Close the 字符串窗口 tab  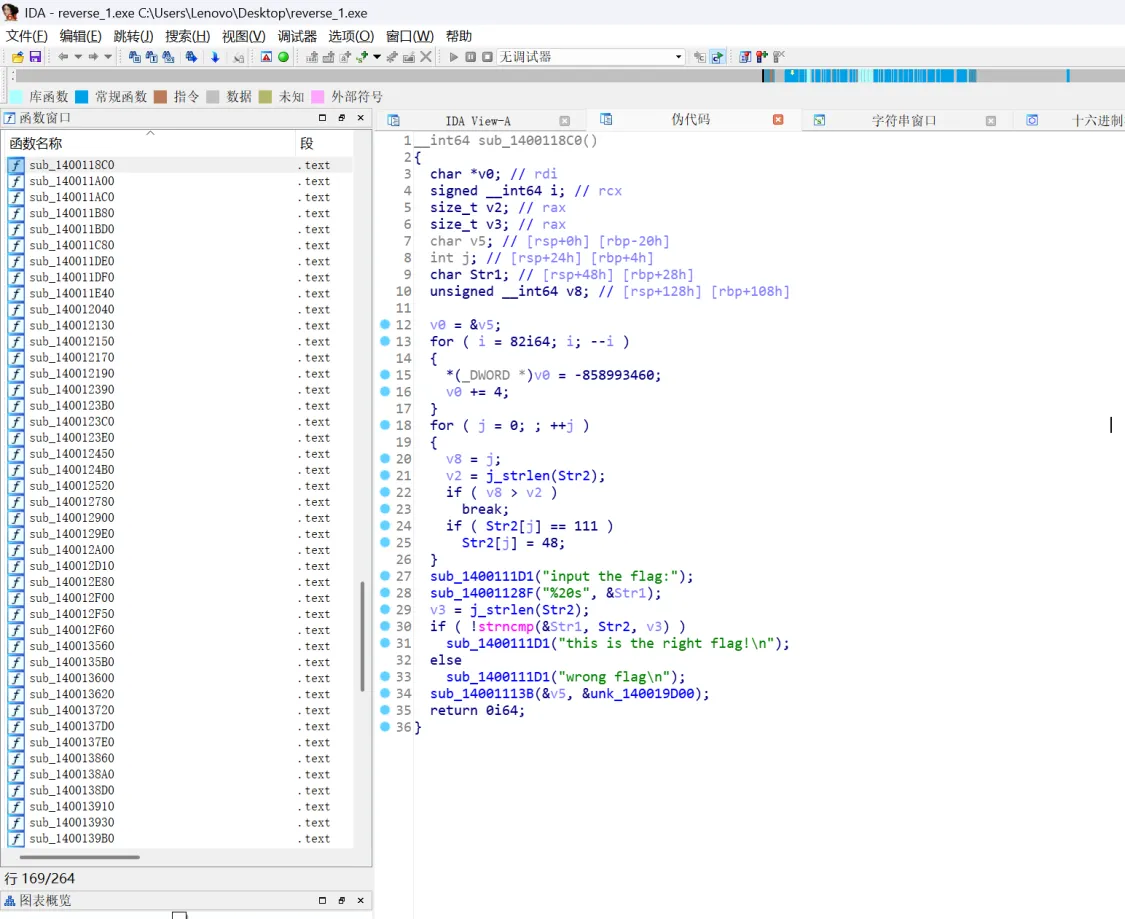pos(991,121)
